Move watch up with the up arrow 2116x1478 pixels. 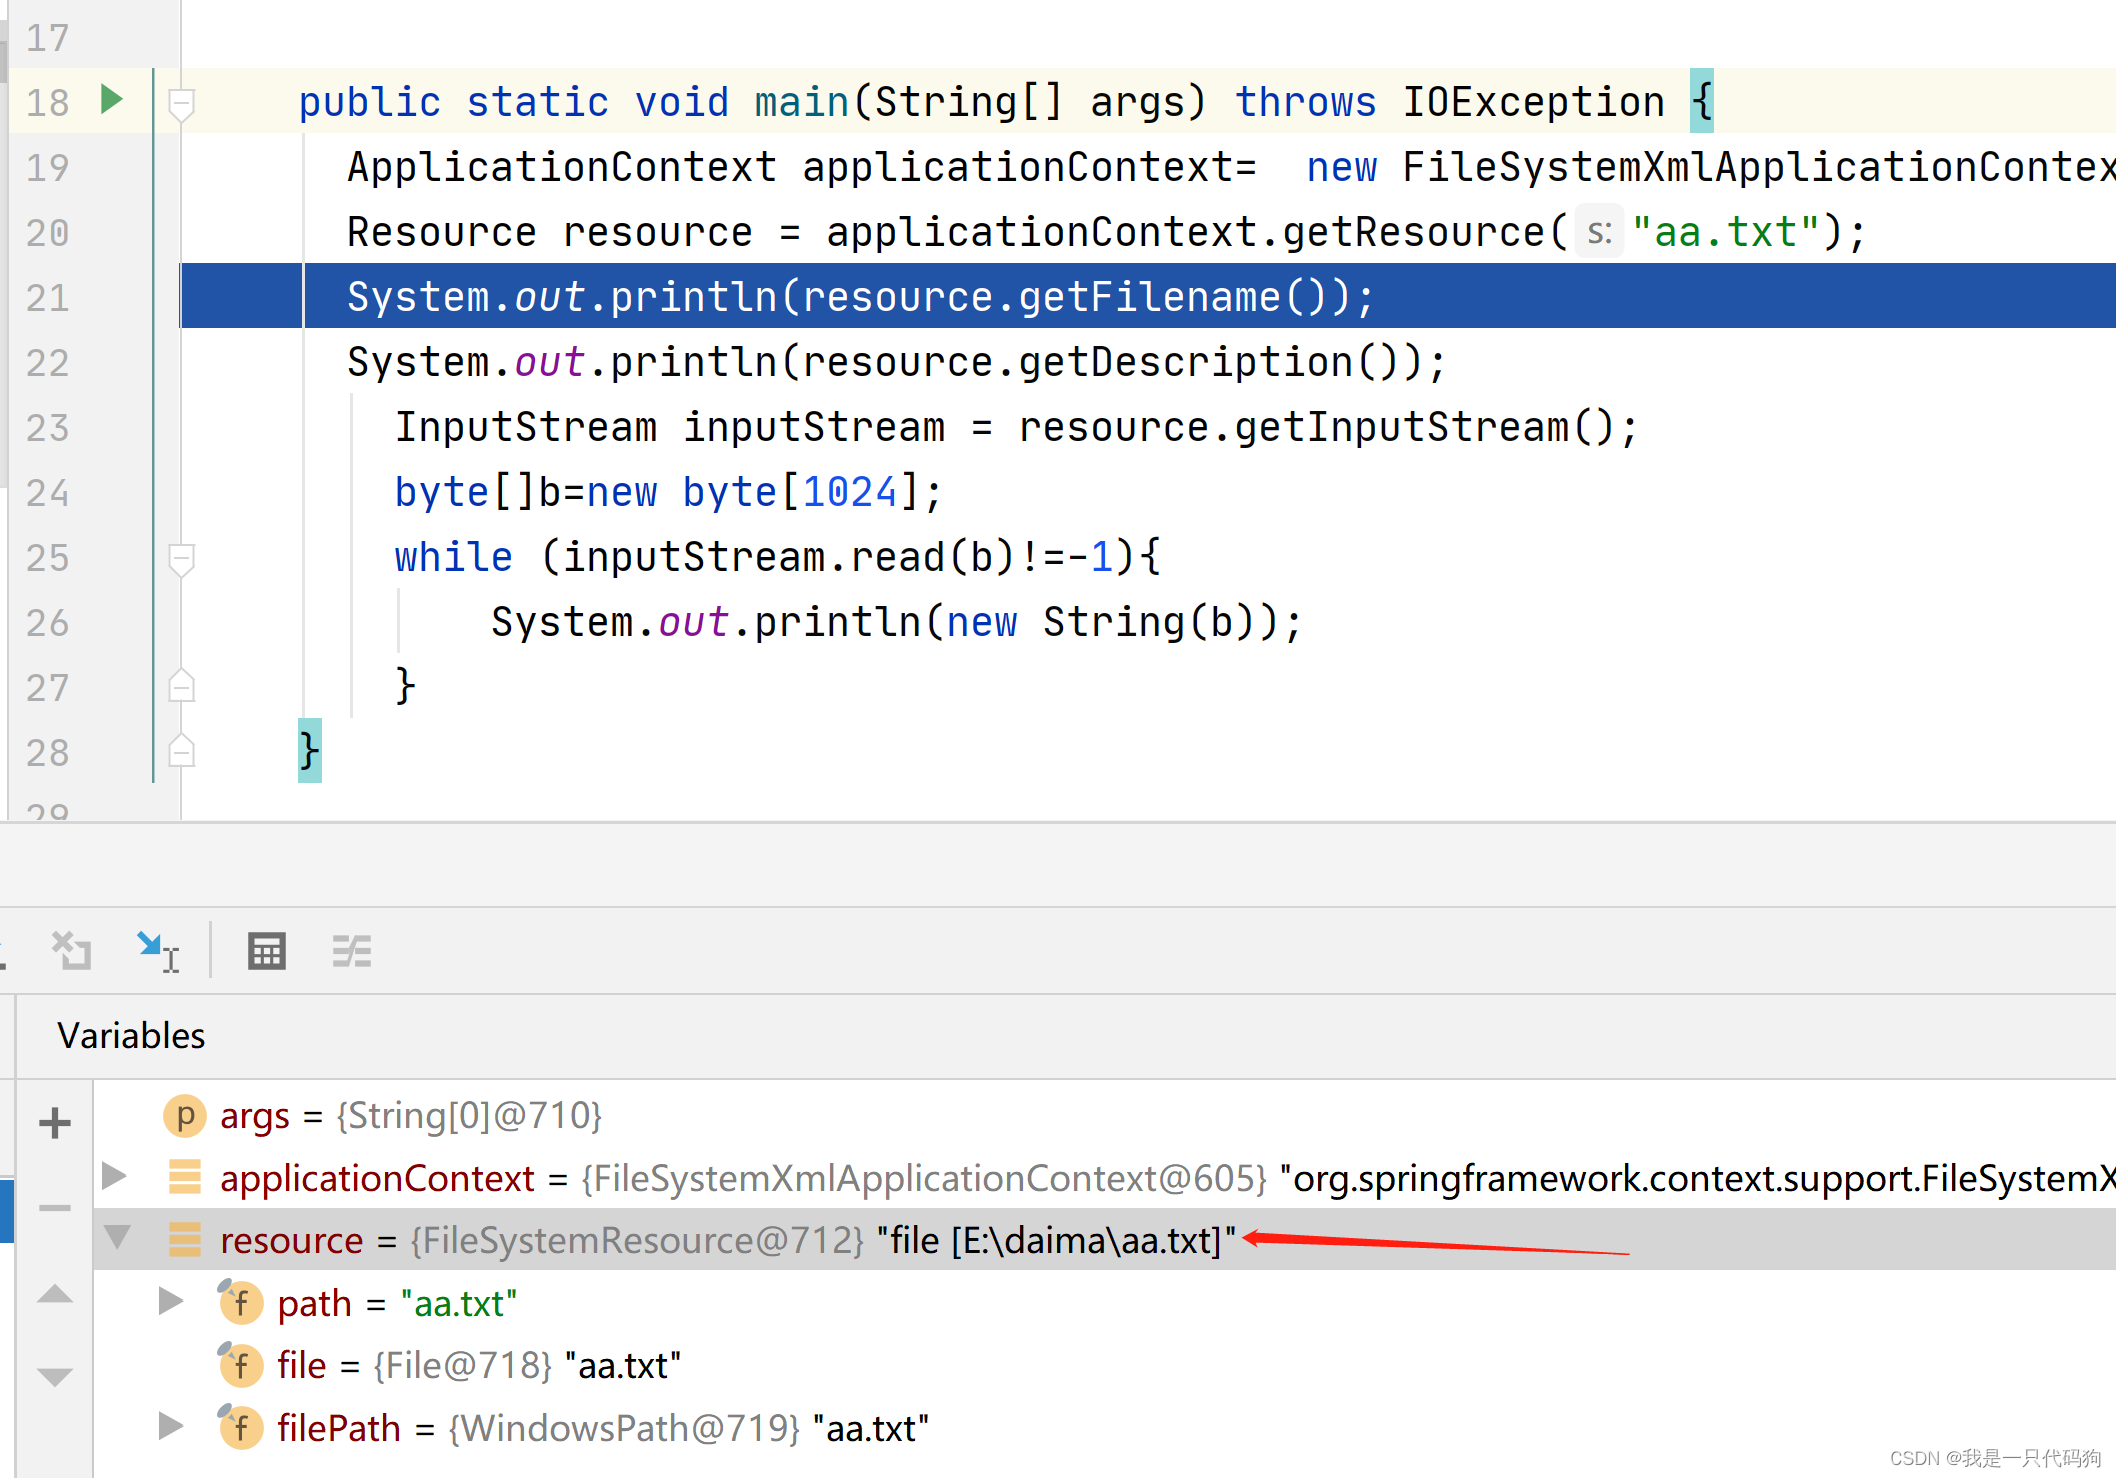pyautogui.click(x=55, y=1295)
